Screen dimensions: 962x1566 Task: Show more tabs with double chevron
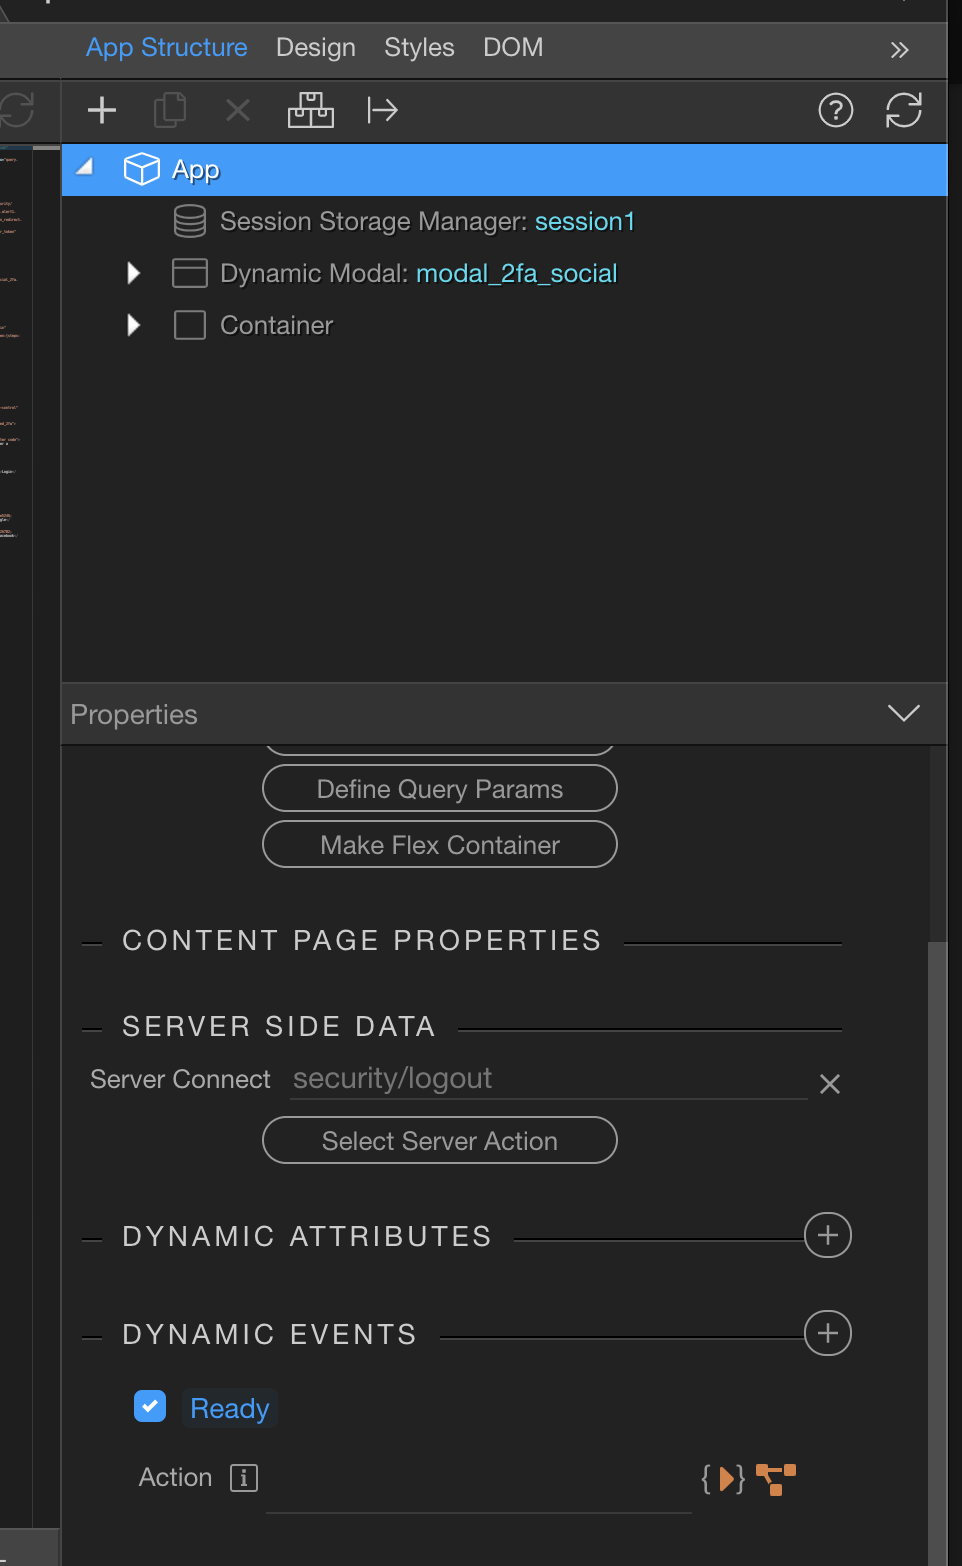click(899, 50)
